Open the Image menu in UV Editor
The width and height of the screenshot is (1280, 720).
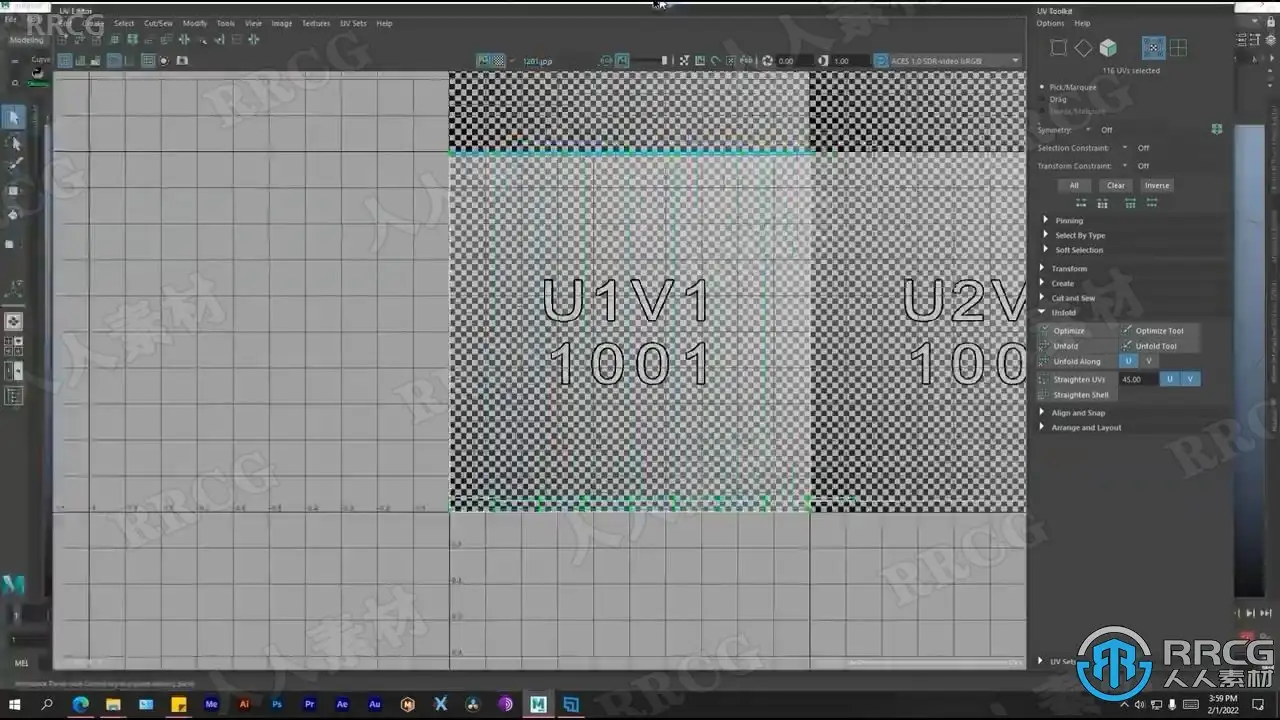[282, 23]
